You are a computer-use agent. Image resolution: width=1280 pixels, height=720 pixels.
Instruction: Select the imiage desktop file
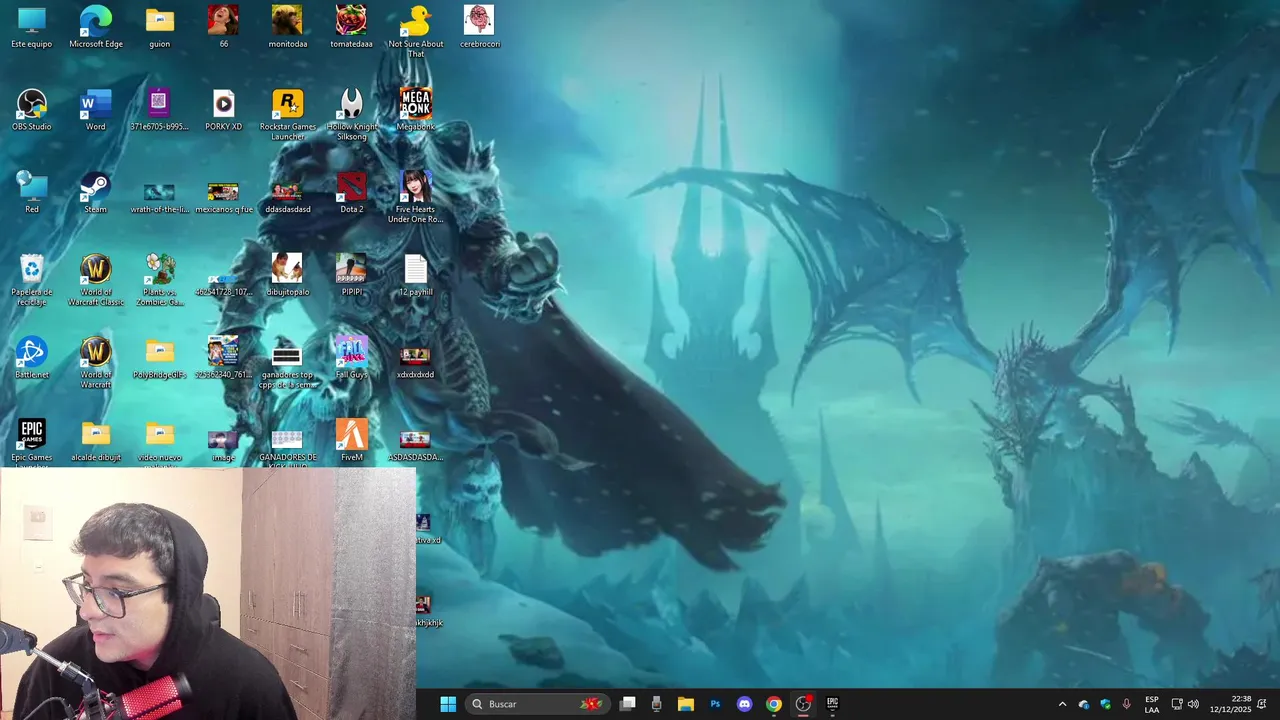(223, 446)
